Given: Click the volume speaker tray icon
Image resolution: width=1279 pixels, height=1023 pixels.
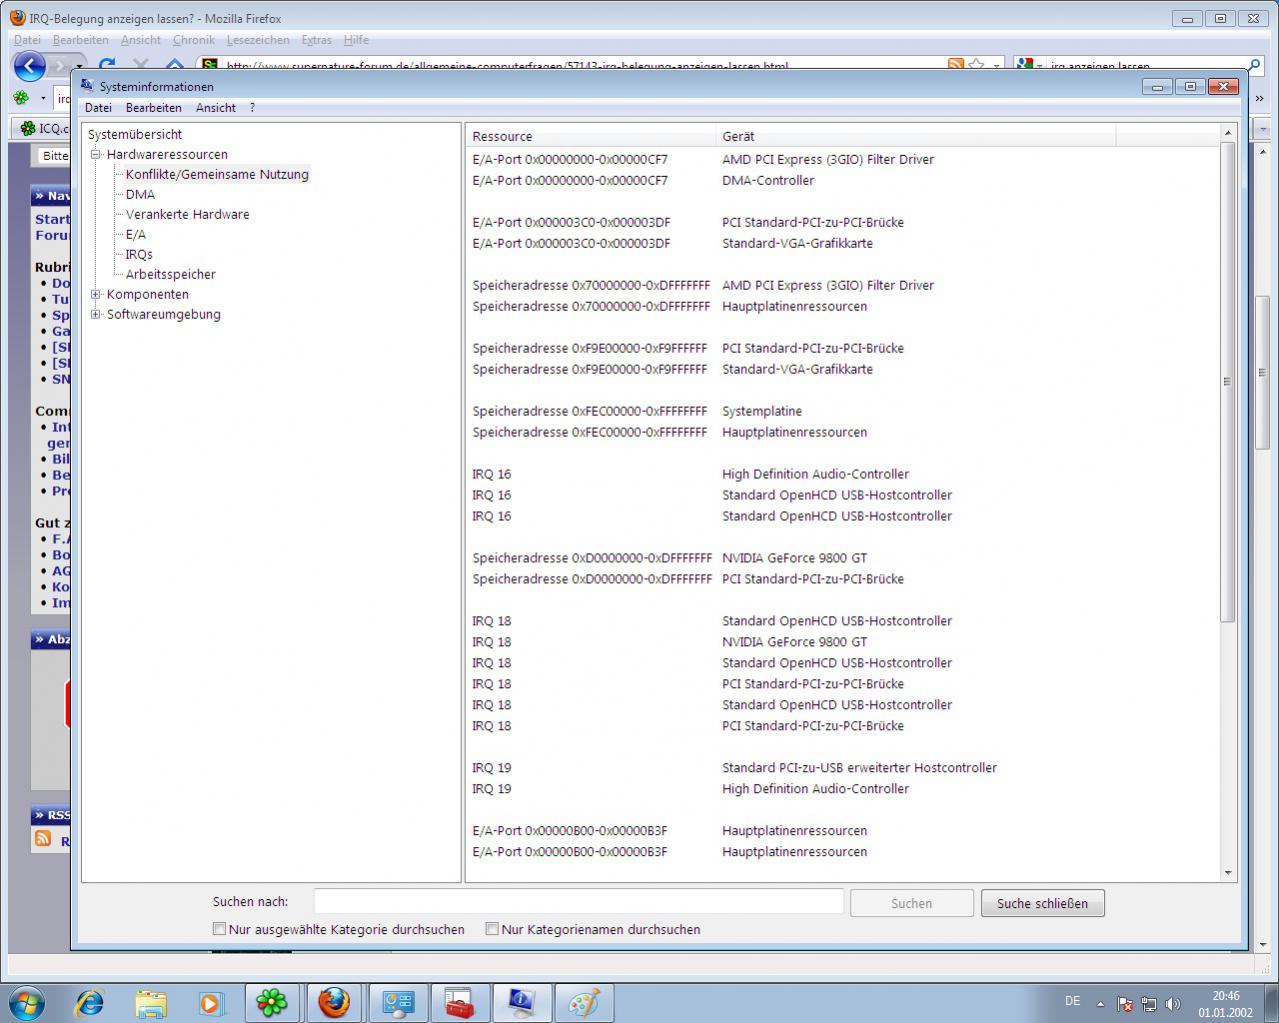Looking at the screenshot, I should pos(1173,1003).
